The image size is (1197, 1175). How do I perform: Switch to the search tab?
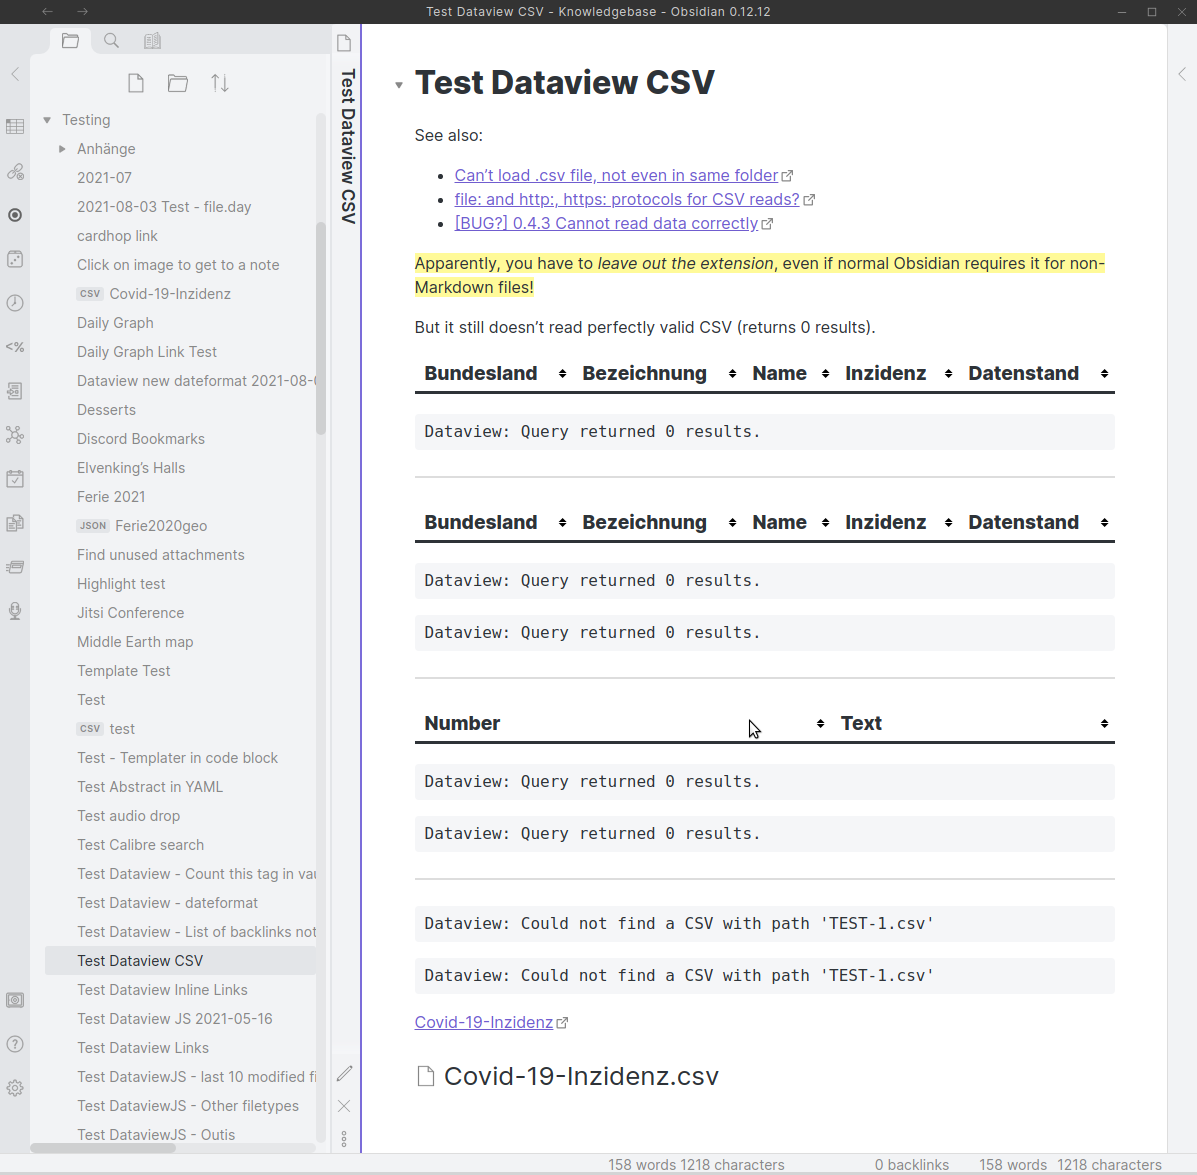pos(111,40)
